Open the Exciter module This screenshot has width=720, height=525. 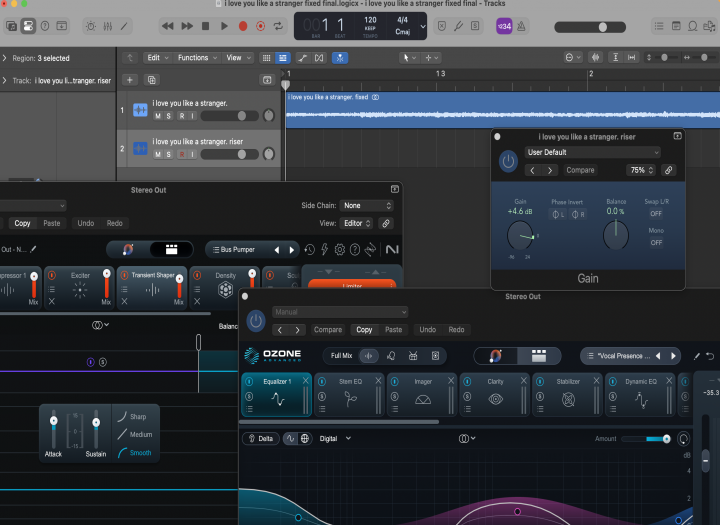click(x=80, y=290)
